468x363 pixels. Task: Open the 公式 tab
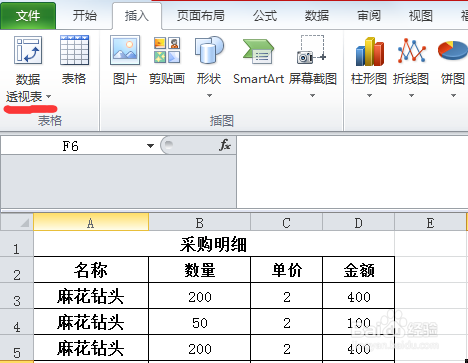coord(265,15)
